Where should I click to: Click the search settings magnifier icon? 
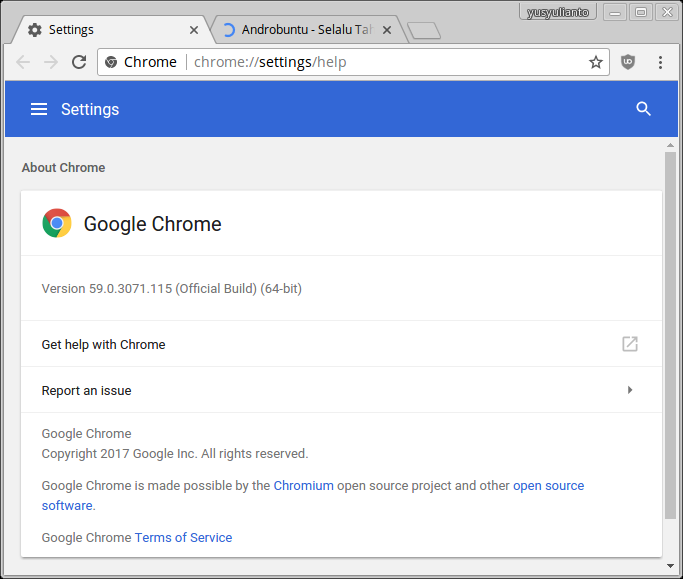[643, 109]
